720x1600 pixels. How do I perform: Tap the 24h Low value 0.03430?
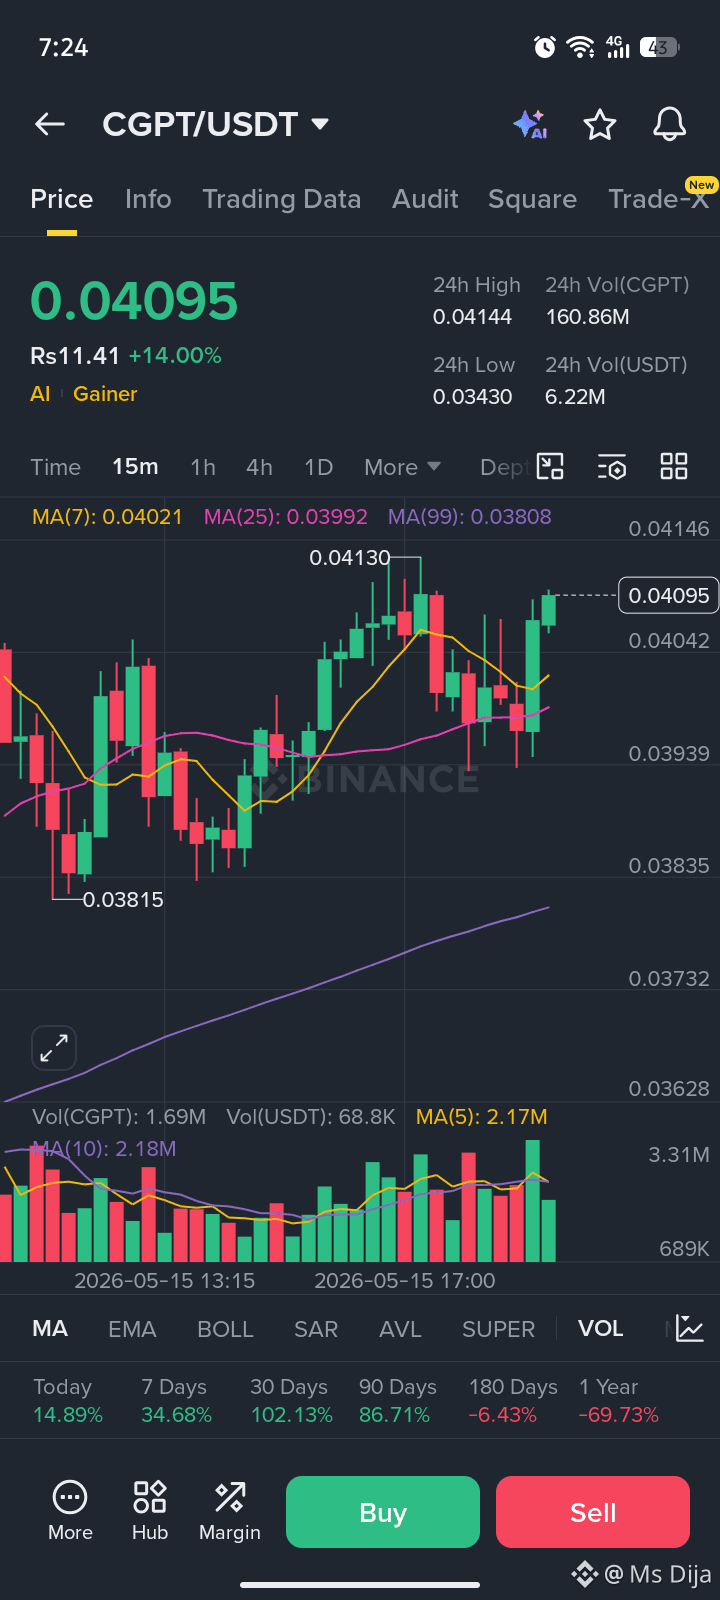[x=472, y=397]
